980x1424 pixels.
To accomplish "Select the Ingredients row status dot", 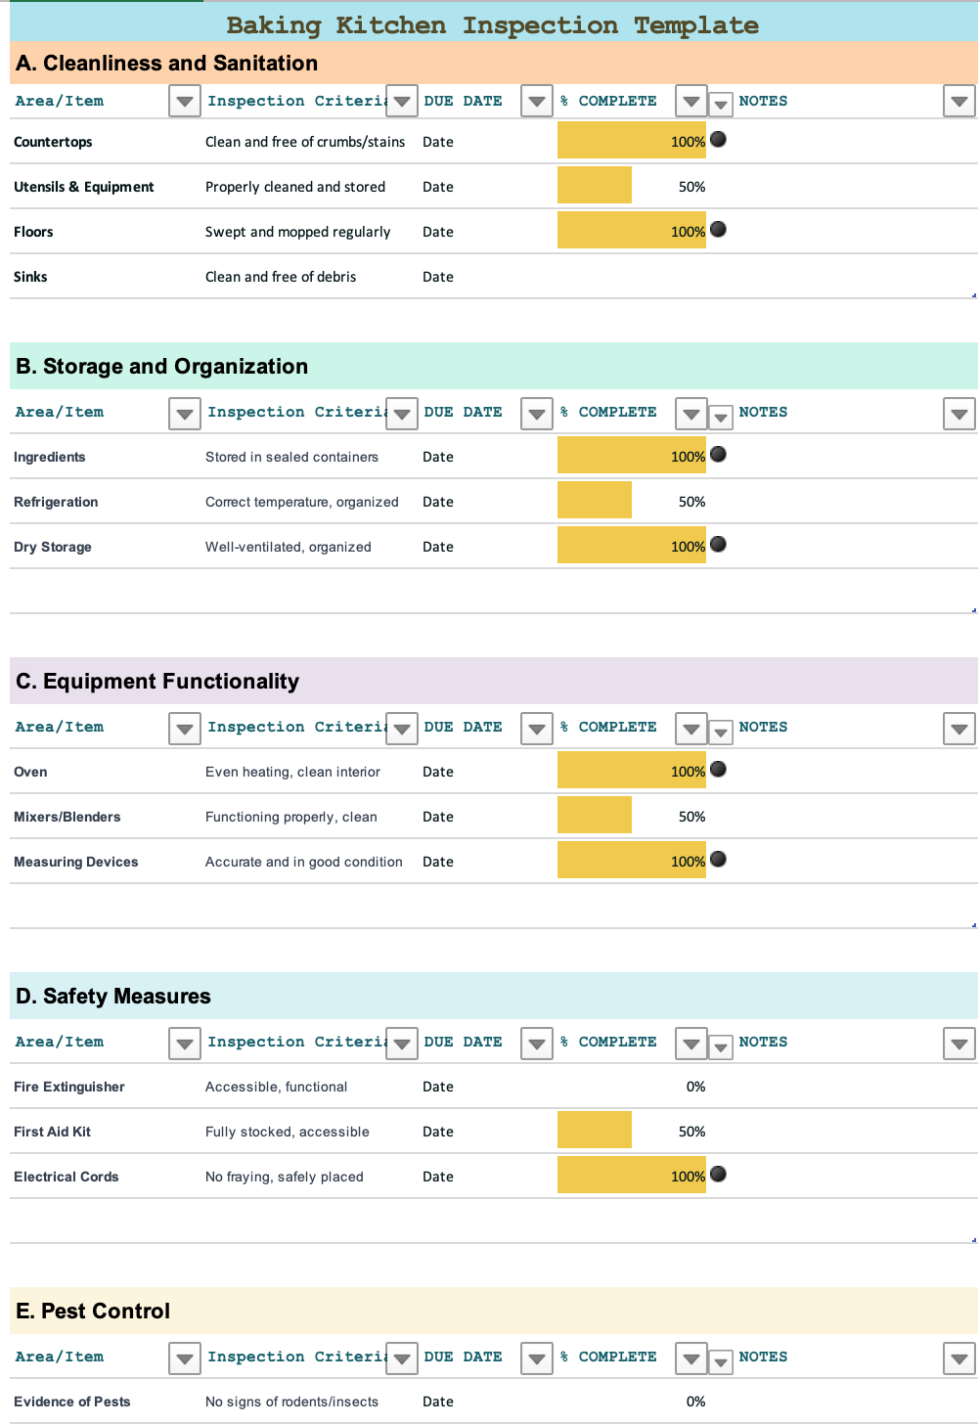I will [718, 455].
